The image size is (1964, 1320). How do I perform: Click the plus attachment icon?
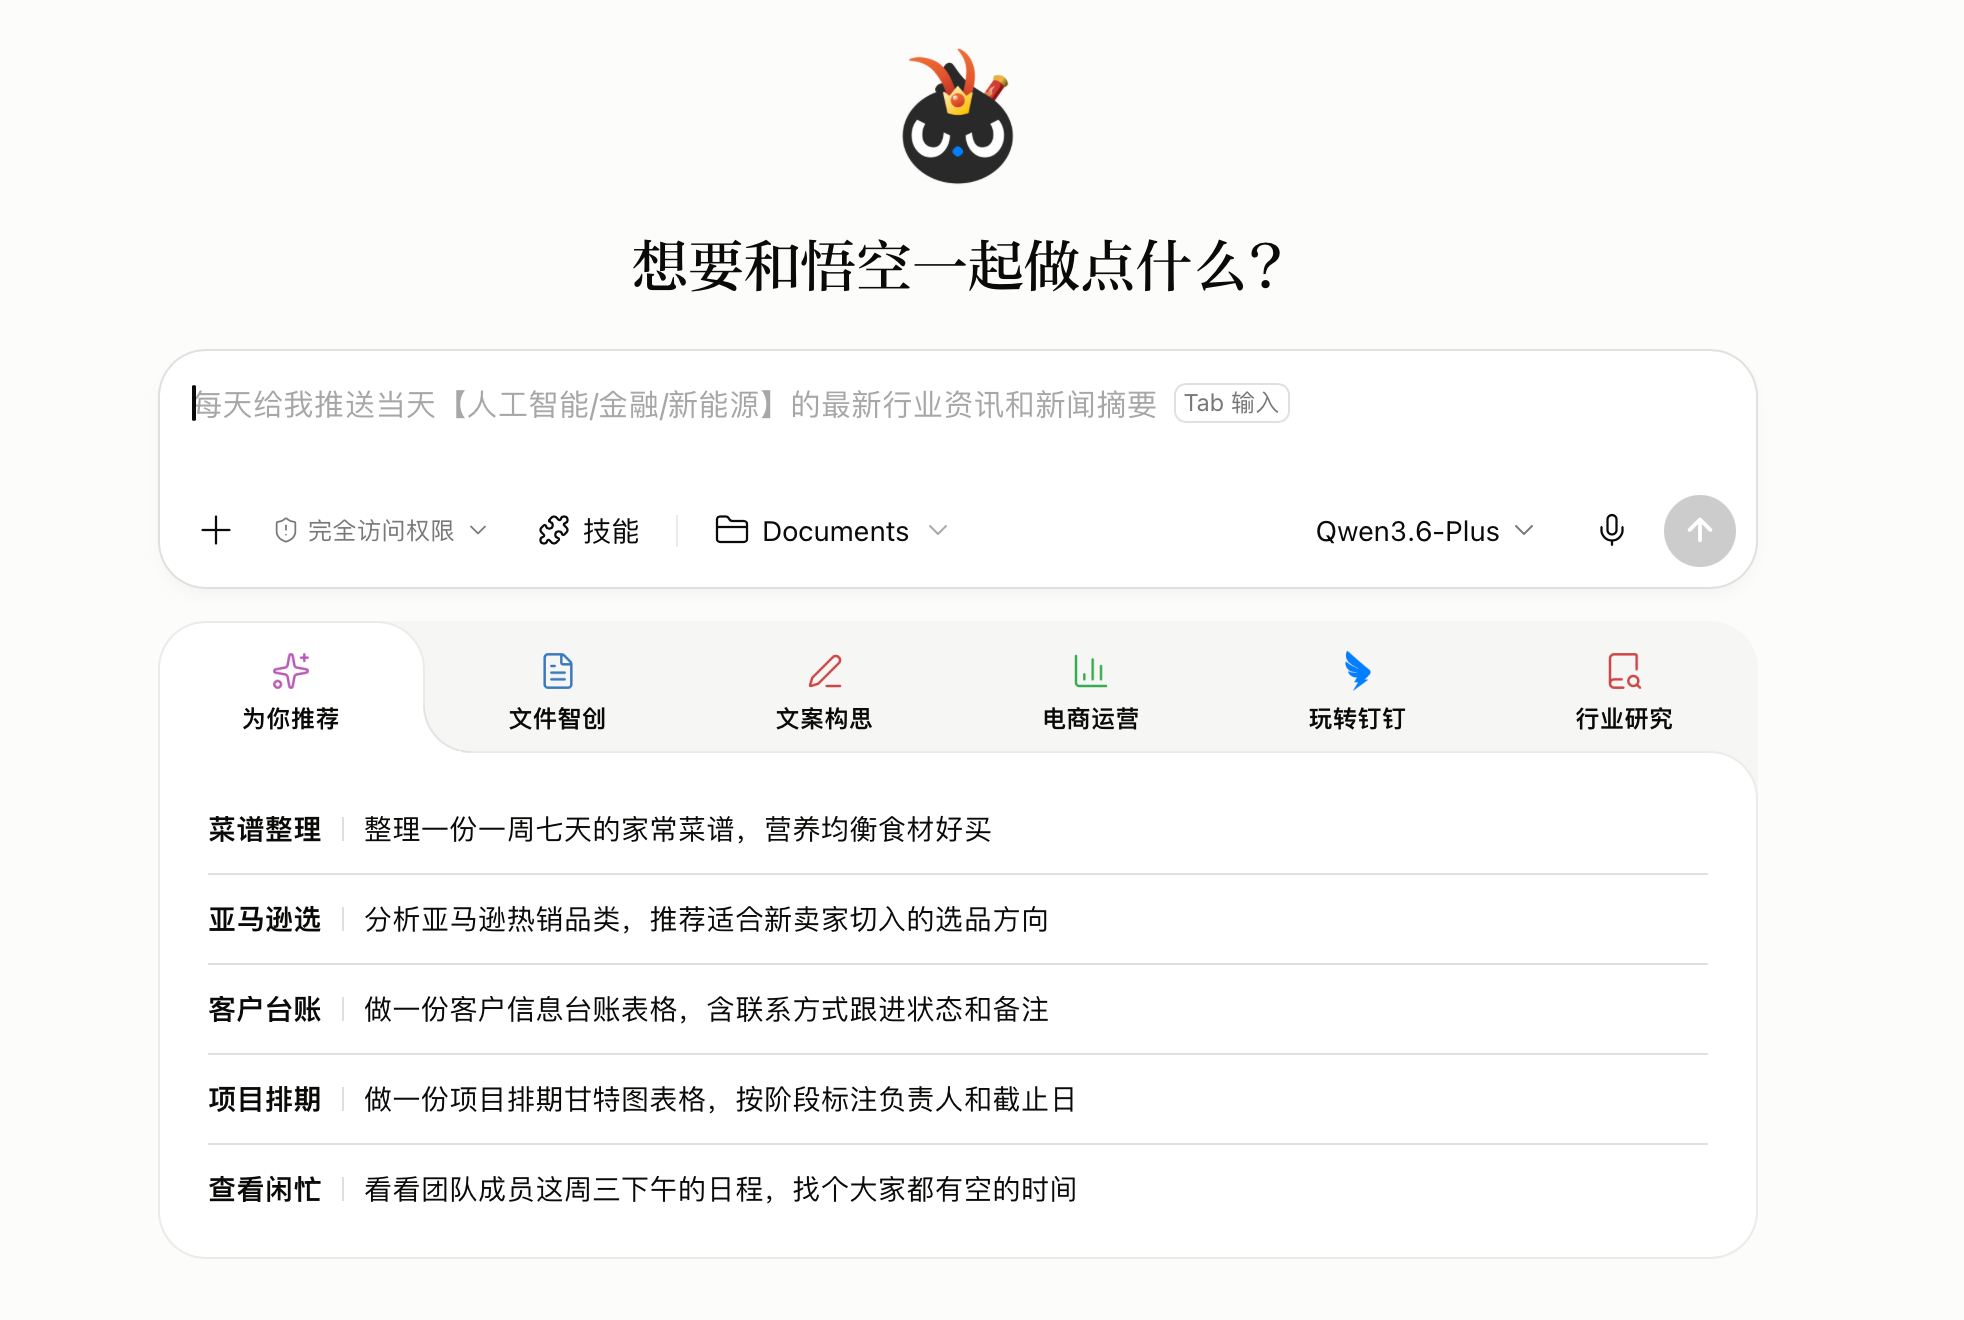tap(216, 530)
